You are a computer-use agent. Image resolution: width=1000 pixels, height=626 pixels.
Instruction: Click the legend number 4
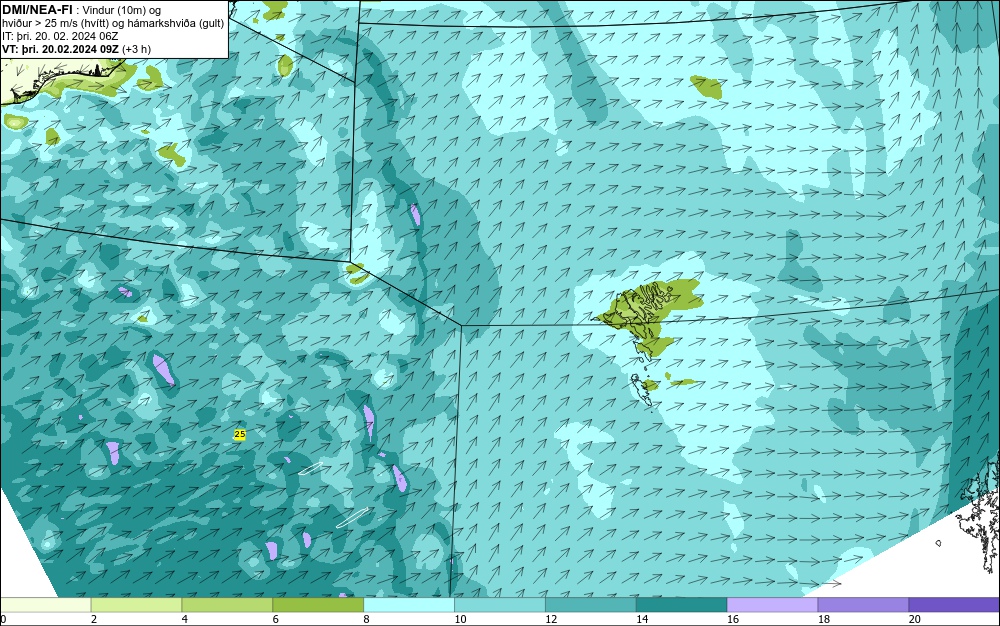pos(184,620)
